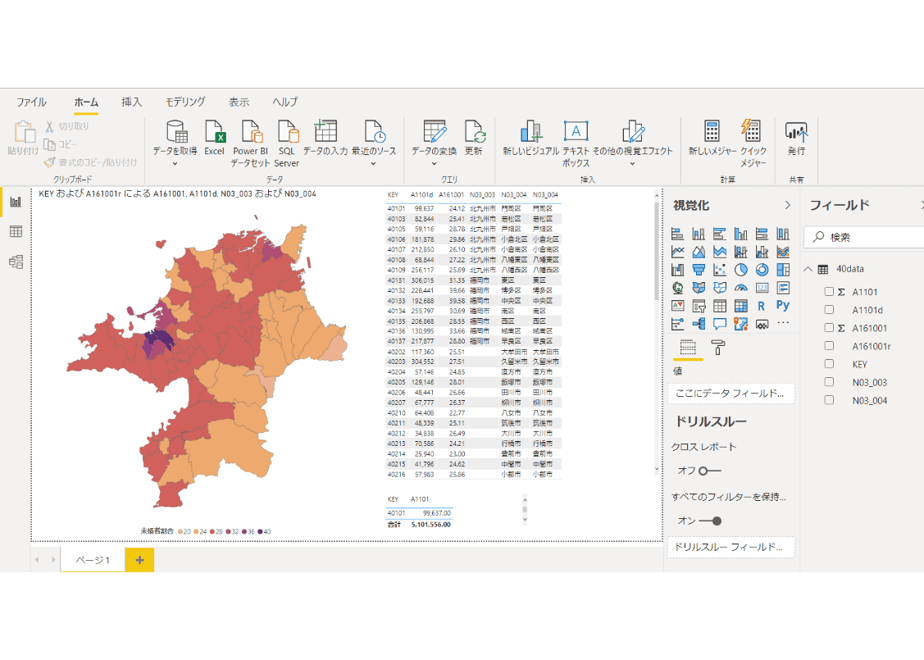The height and width of the screenshot is (660, 924).
Task: Select the area chart visual
Action: [x=699, y=252]
